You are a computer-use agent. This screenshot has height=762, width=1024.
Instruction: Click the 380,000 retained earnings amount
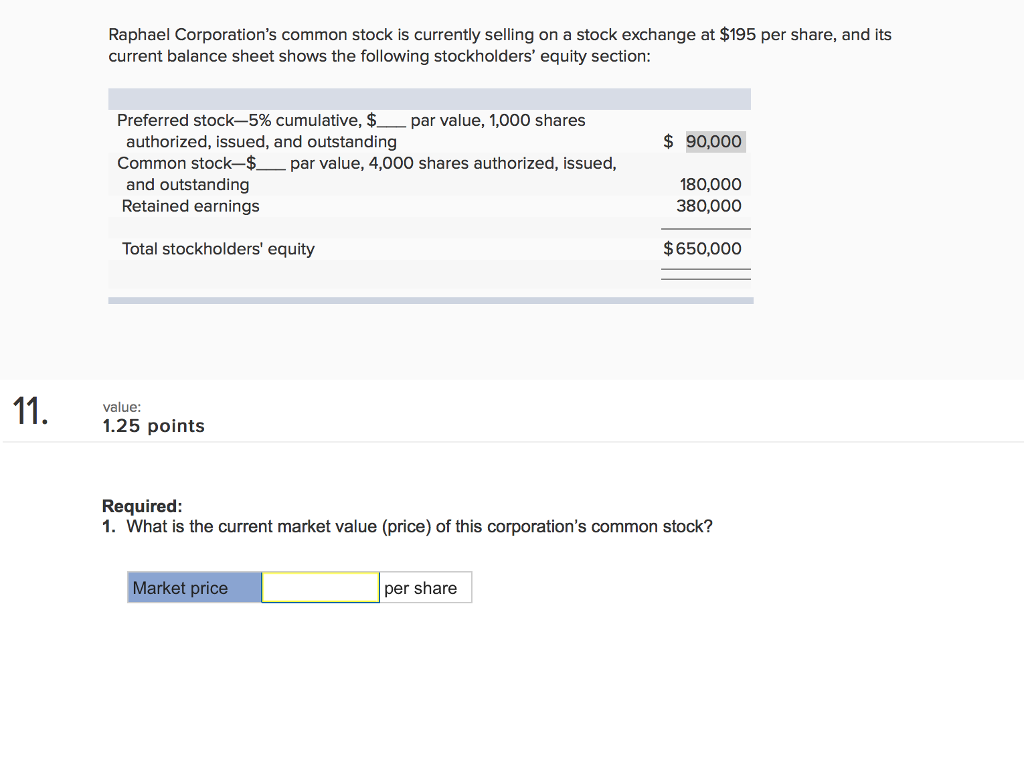tap(709, 206)
